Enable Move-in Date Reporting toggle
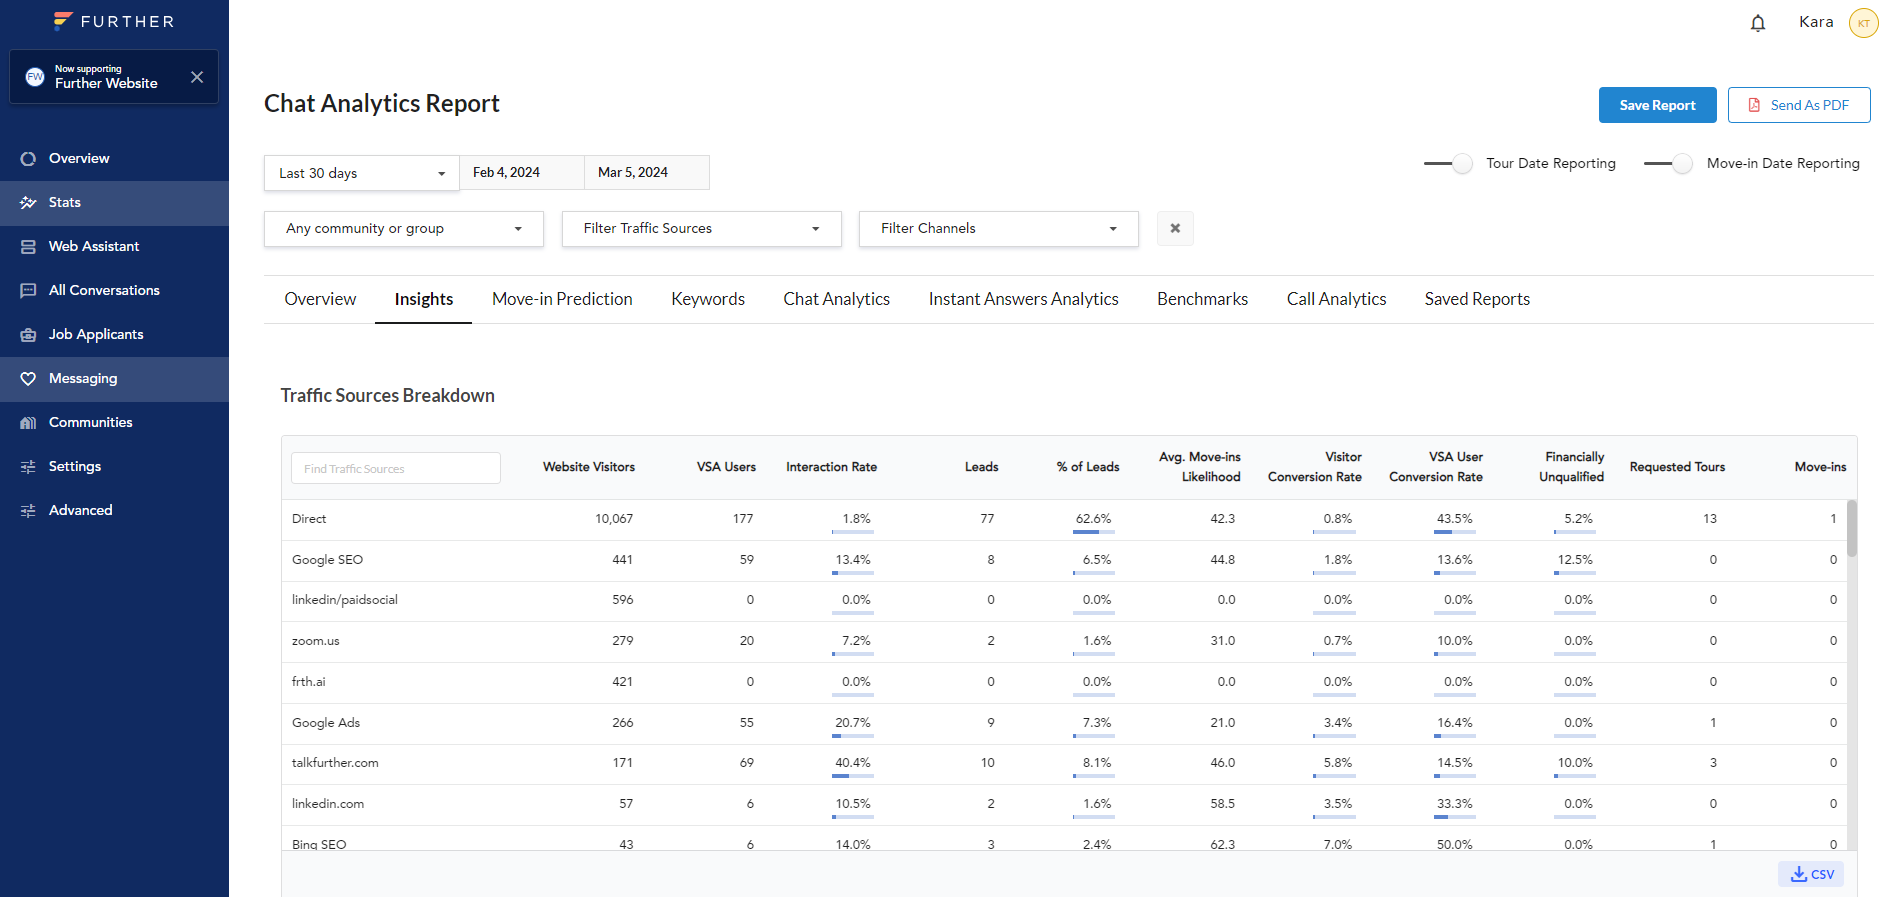 pos(1669,164)
